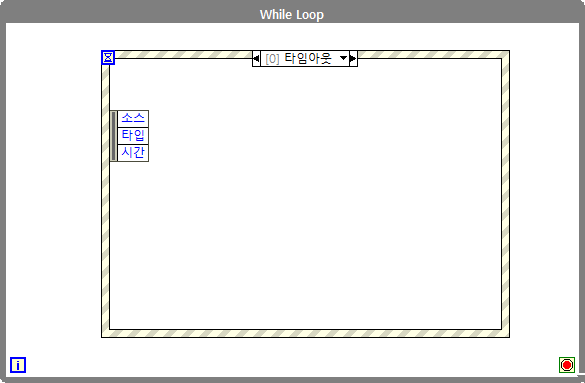Open the event case selector dropdown arrow

(343, 58)
